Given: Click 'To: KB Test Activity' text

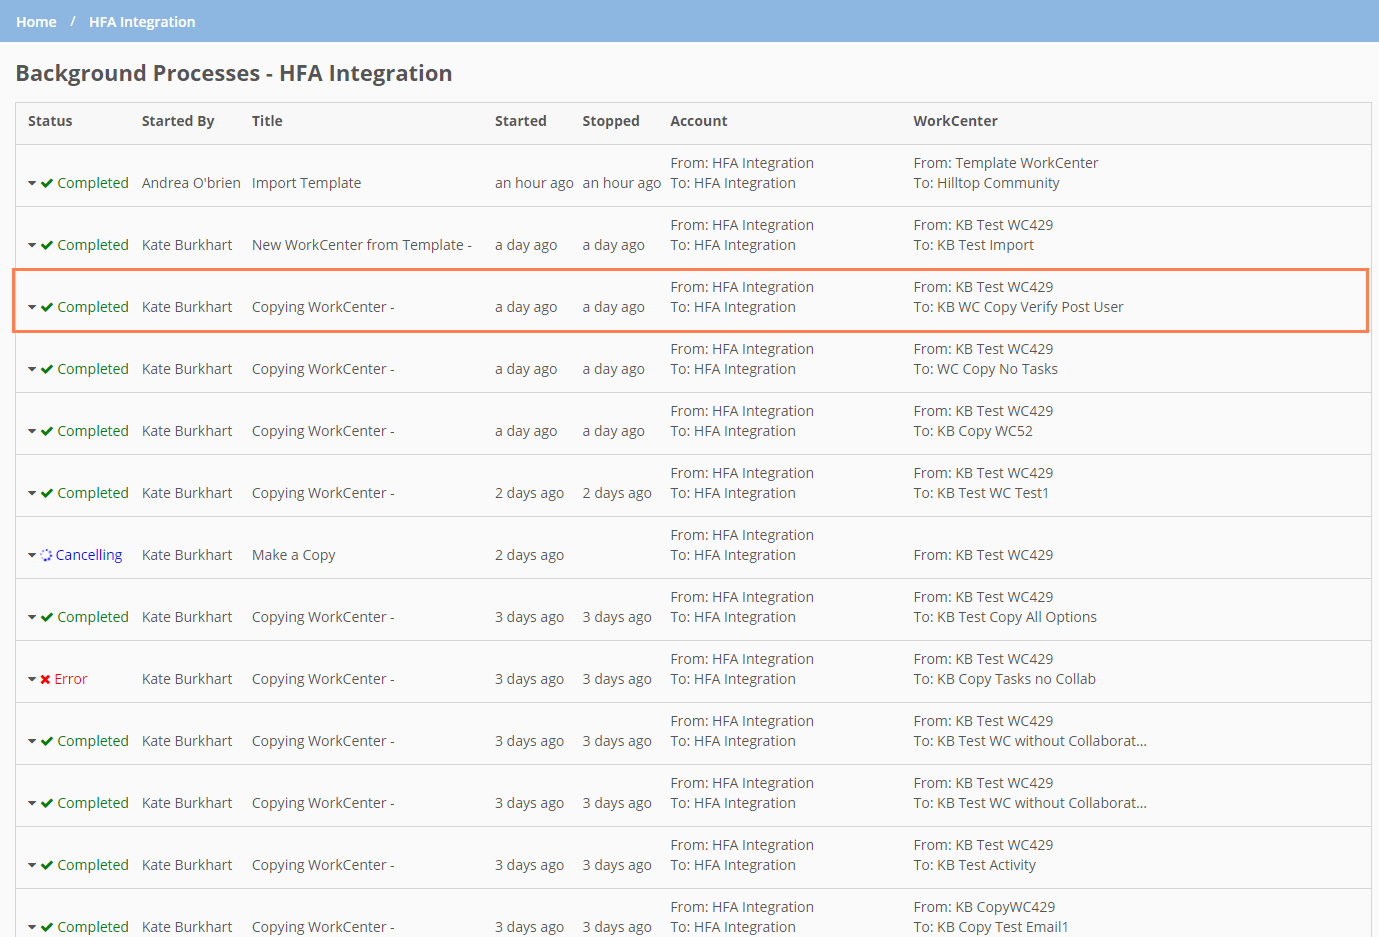Looking at the screenshot, I should [975, 865].
